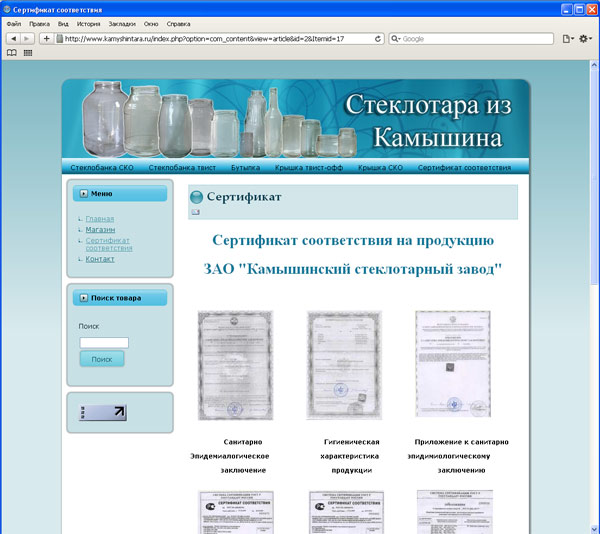This screenshot has width=600, height=534.
Task: Click the Стеклотара из Камышина banner
Action: click(x=295, y=119)
